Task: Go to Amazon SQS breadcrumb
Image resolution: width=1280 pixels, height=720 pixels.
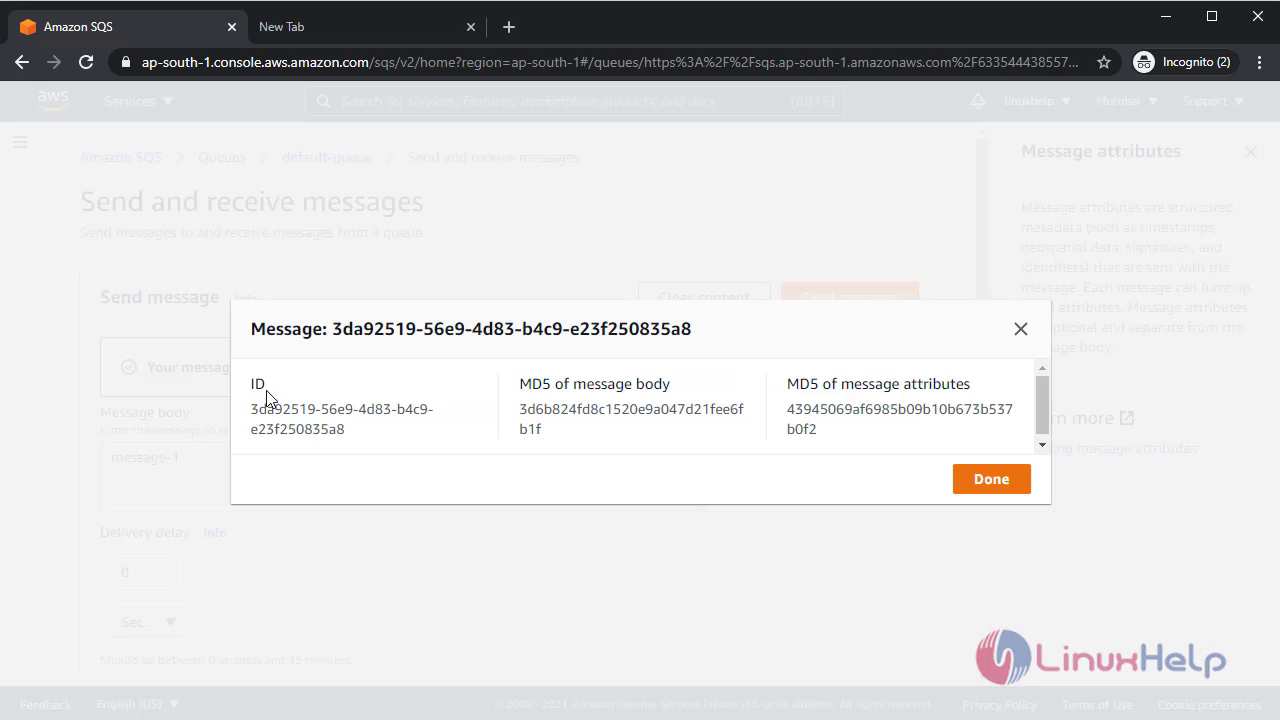Action: [121, 157]
